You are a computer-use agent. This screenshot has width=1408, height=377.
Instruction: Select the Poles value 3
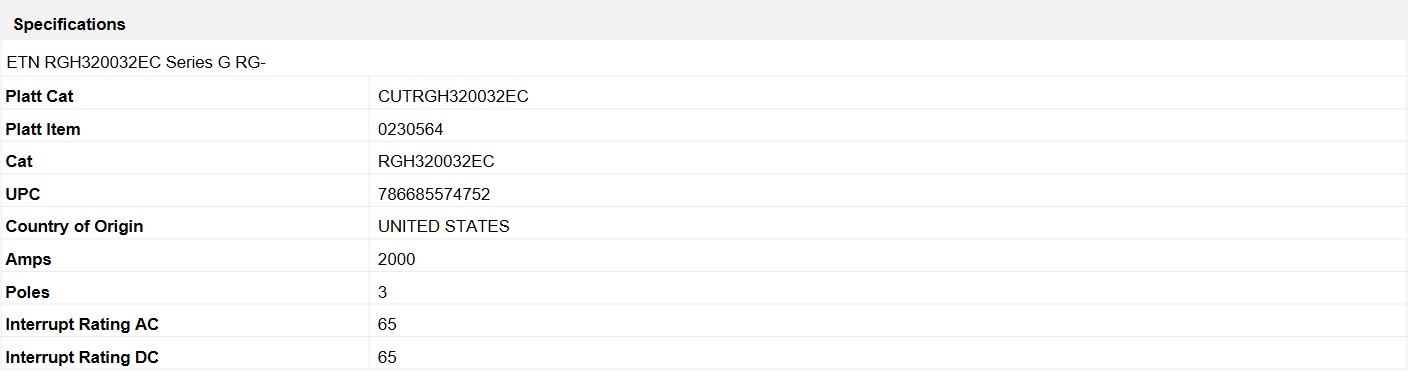point(383,292)
